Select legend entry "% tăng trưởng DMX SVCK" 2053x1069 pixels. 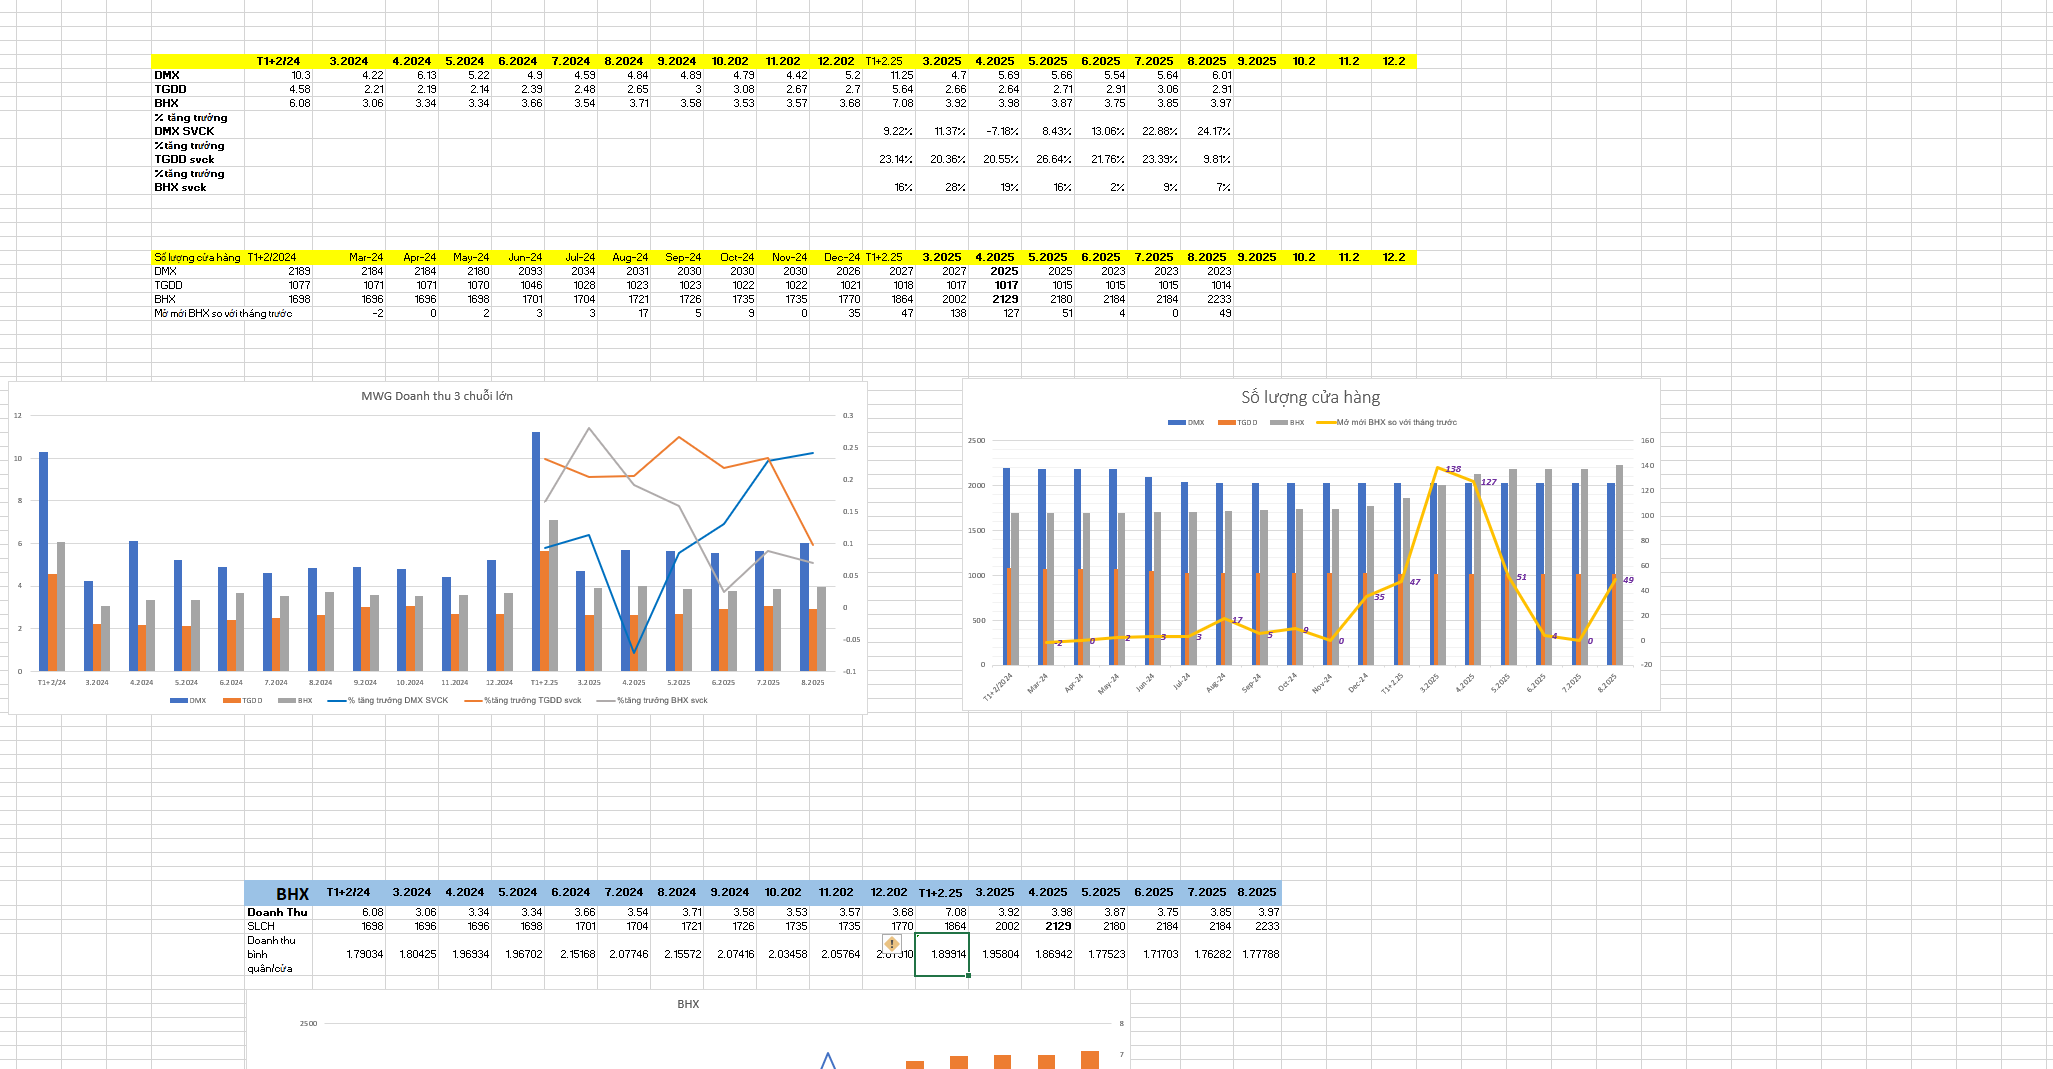(388, 700)
